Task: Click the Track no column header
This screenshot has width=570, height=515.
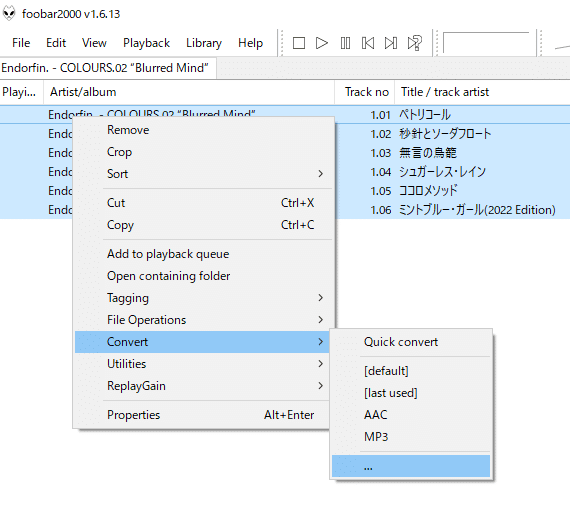Action: [365, 92]
